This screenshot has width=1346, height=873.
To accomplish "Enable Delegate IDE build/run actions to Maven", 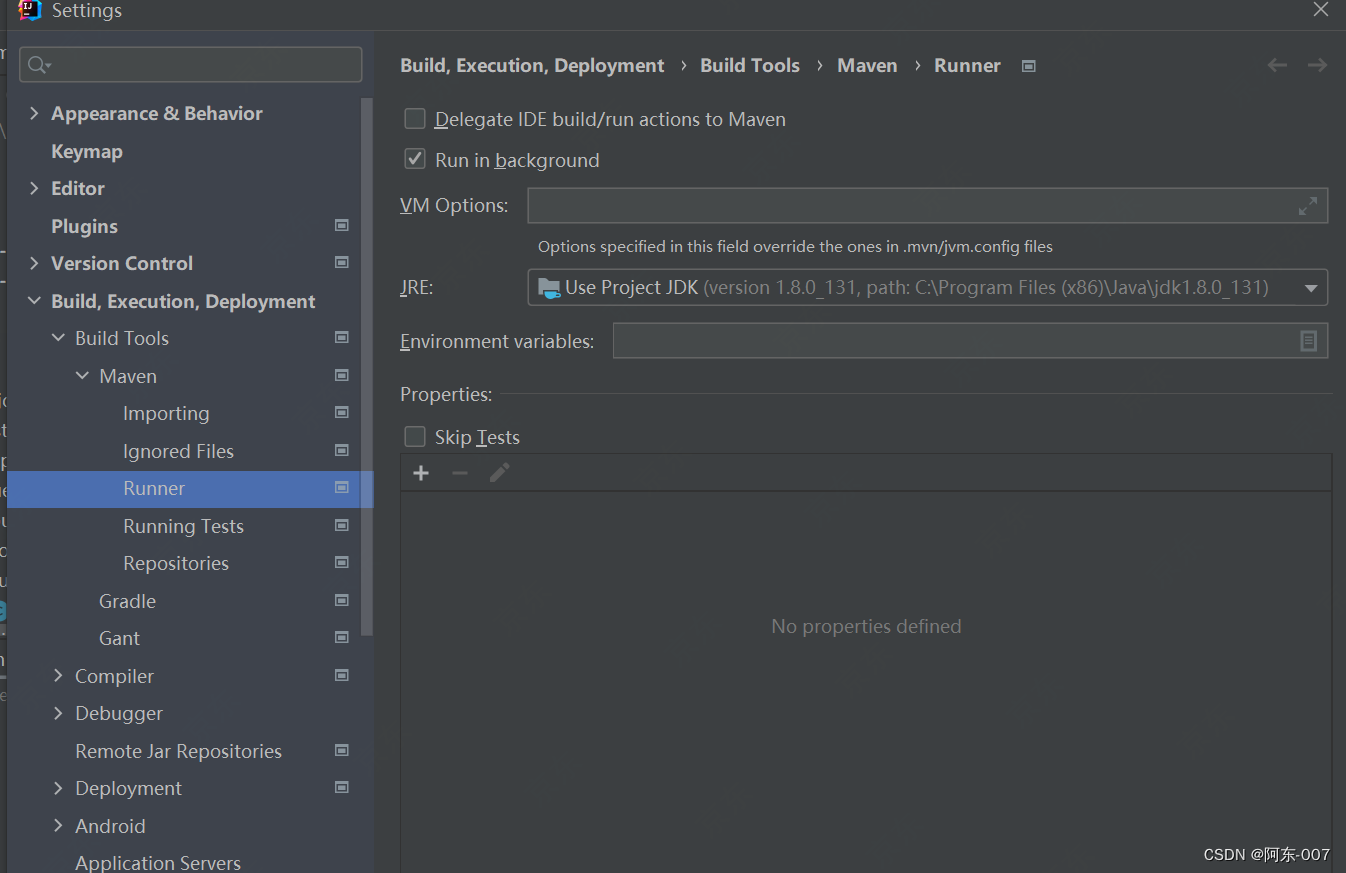I will (415, 119).
